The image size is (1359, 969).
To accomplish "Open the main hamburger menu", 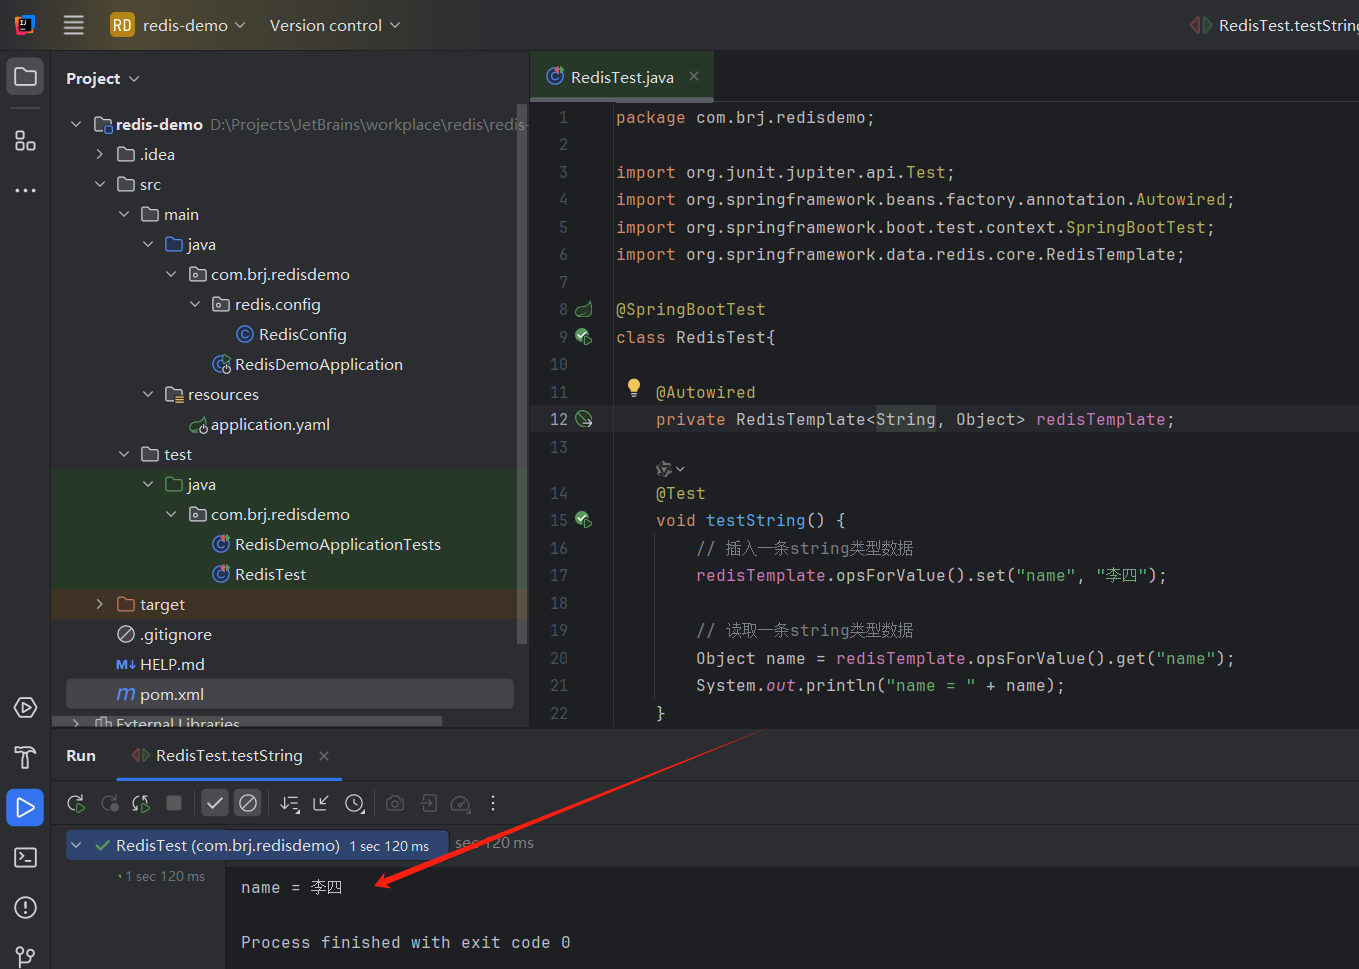I will (x=73, y=25).
